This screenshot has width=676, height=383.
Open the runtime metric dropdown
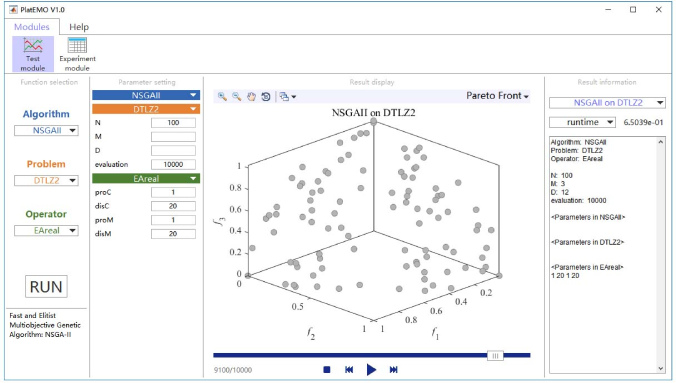[582, 122]
